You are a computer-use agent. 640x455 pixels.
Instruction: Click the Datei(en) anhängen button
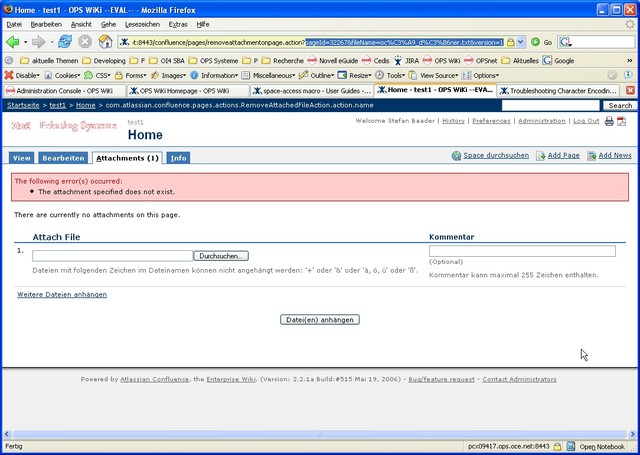(x=320, y=319)
